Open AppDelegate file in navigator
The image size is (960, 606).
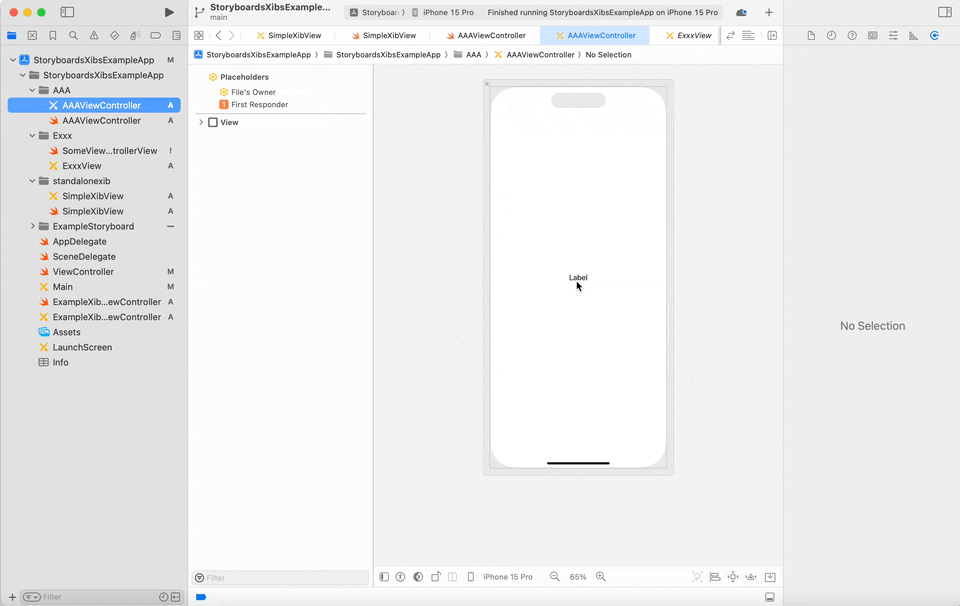(x=79, y=241)
